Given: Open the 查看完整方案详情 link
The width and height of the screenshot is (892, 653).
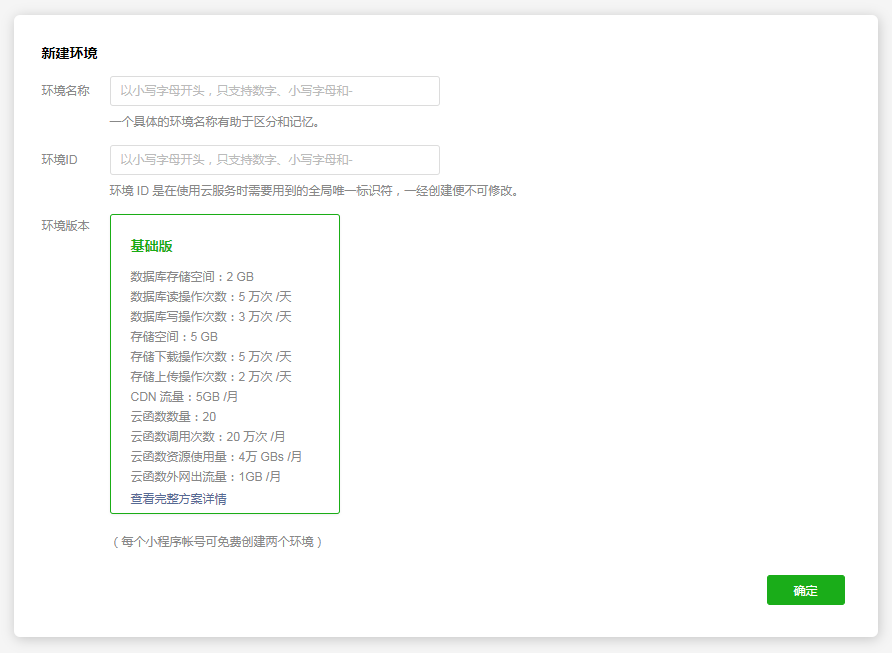Looking at the screenshot, I should [178, 498].
